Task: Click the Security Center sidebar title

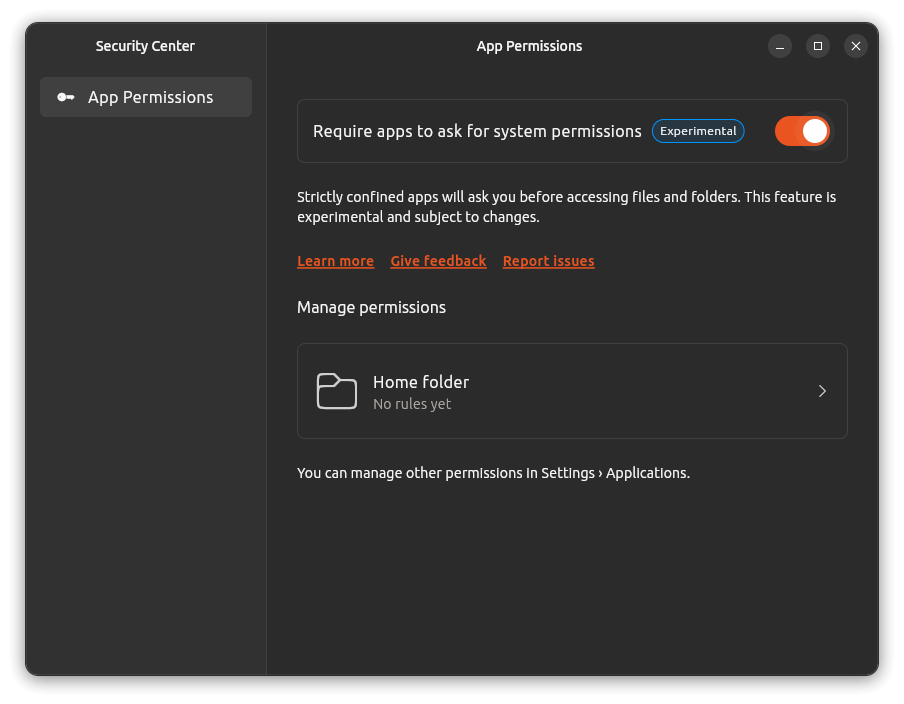Action: coord(145,46)
